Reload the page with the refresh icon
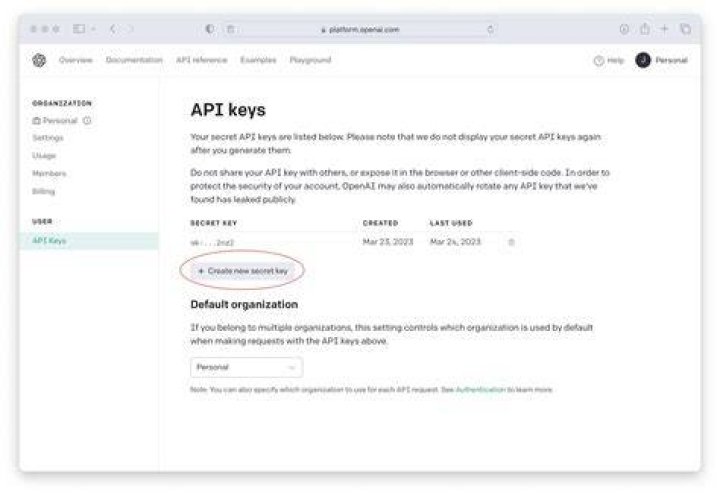Viewport: 720px width, 495px height. (x=490, y=29)
